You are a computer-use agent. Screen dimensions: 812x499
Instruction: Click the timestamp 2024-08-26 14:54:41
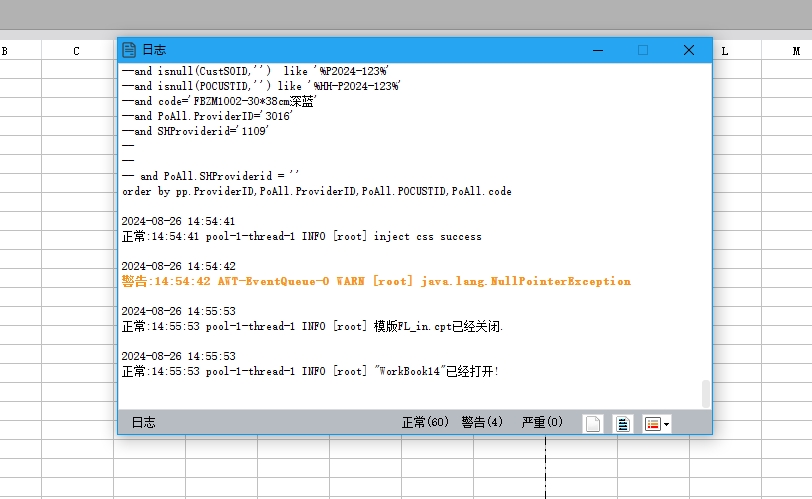click(x=178, y=221)
